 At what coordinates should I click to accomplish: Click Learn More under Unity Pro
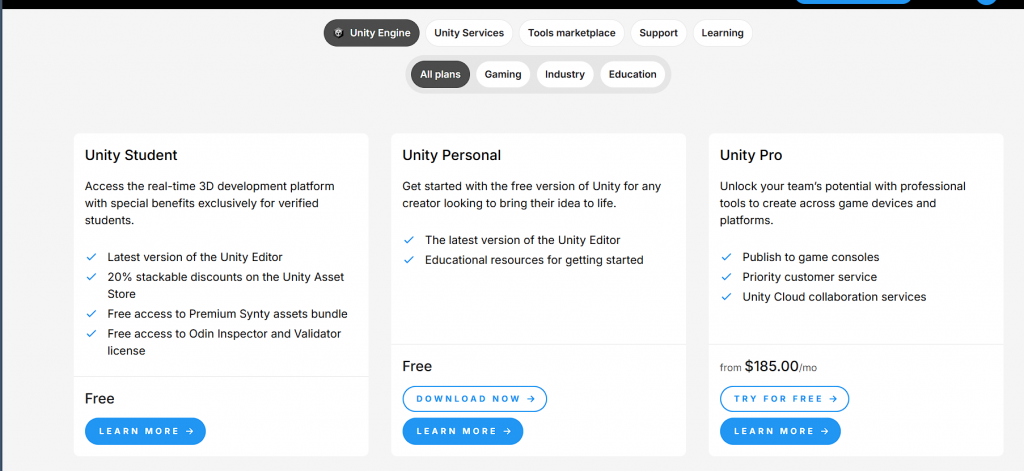780,431
